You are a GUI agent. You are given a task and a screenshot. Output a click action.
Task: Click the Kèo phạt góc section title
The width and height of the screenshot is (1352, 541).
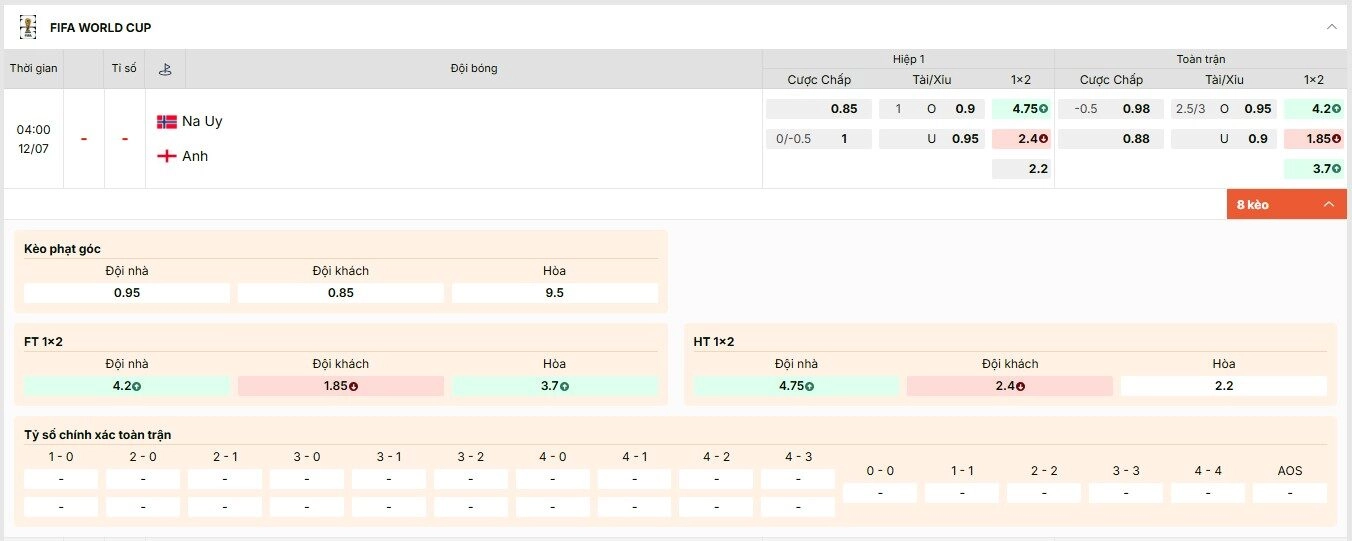pos(62,248)
